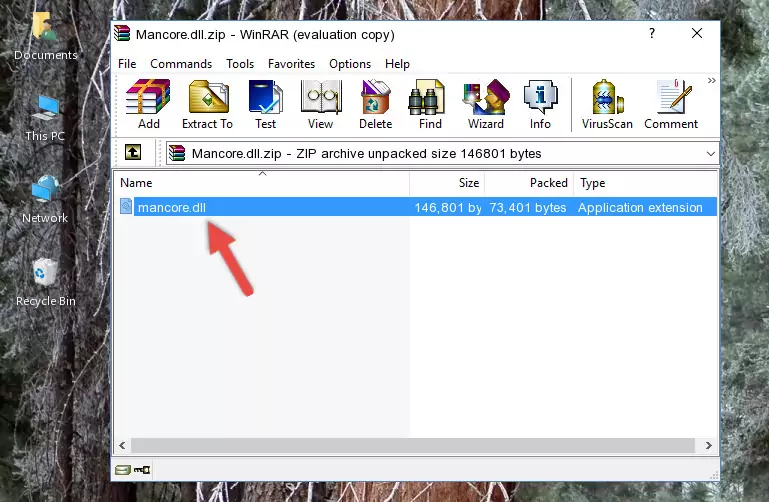769x502 pixels.
Task: Sort by the Type column header
Action: tap(645, 182)
